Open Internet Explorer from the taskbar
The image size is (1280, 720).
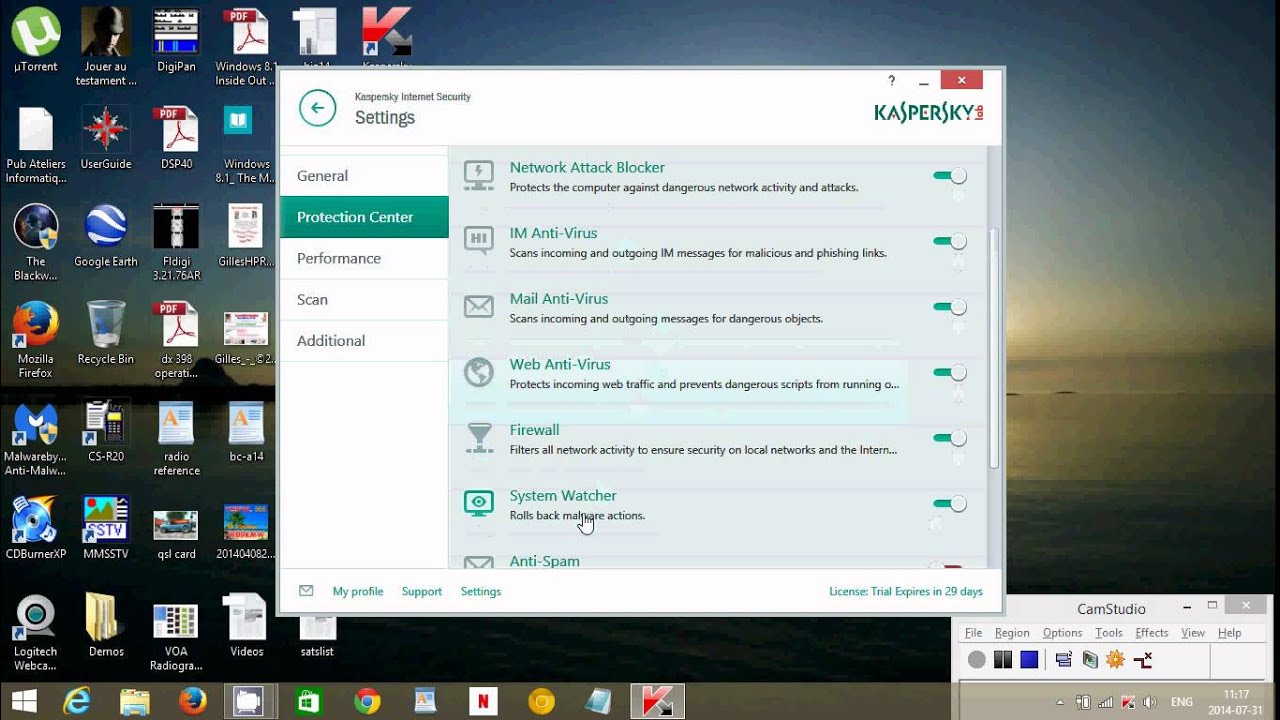(x=76, y=702)
